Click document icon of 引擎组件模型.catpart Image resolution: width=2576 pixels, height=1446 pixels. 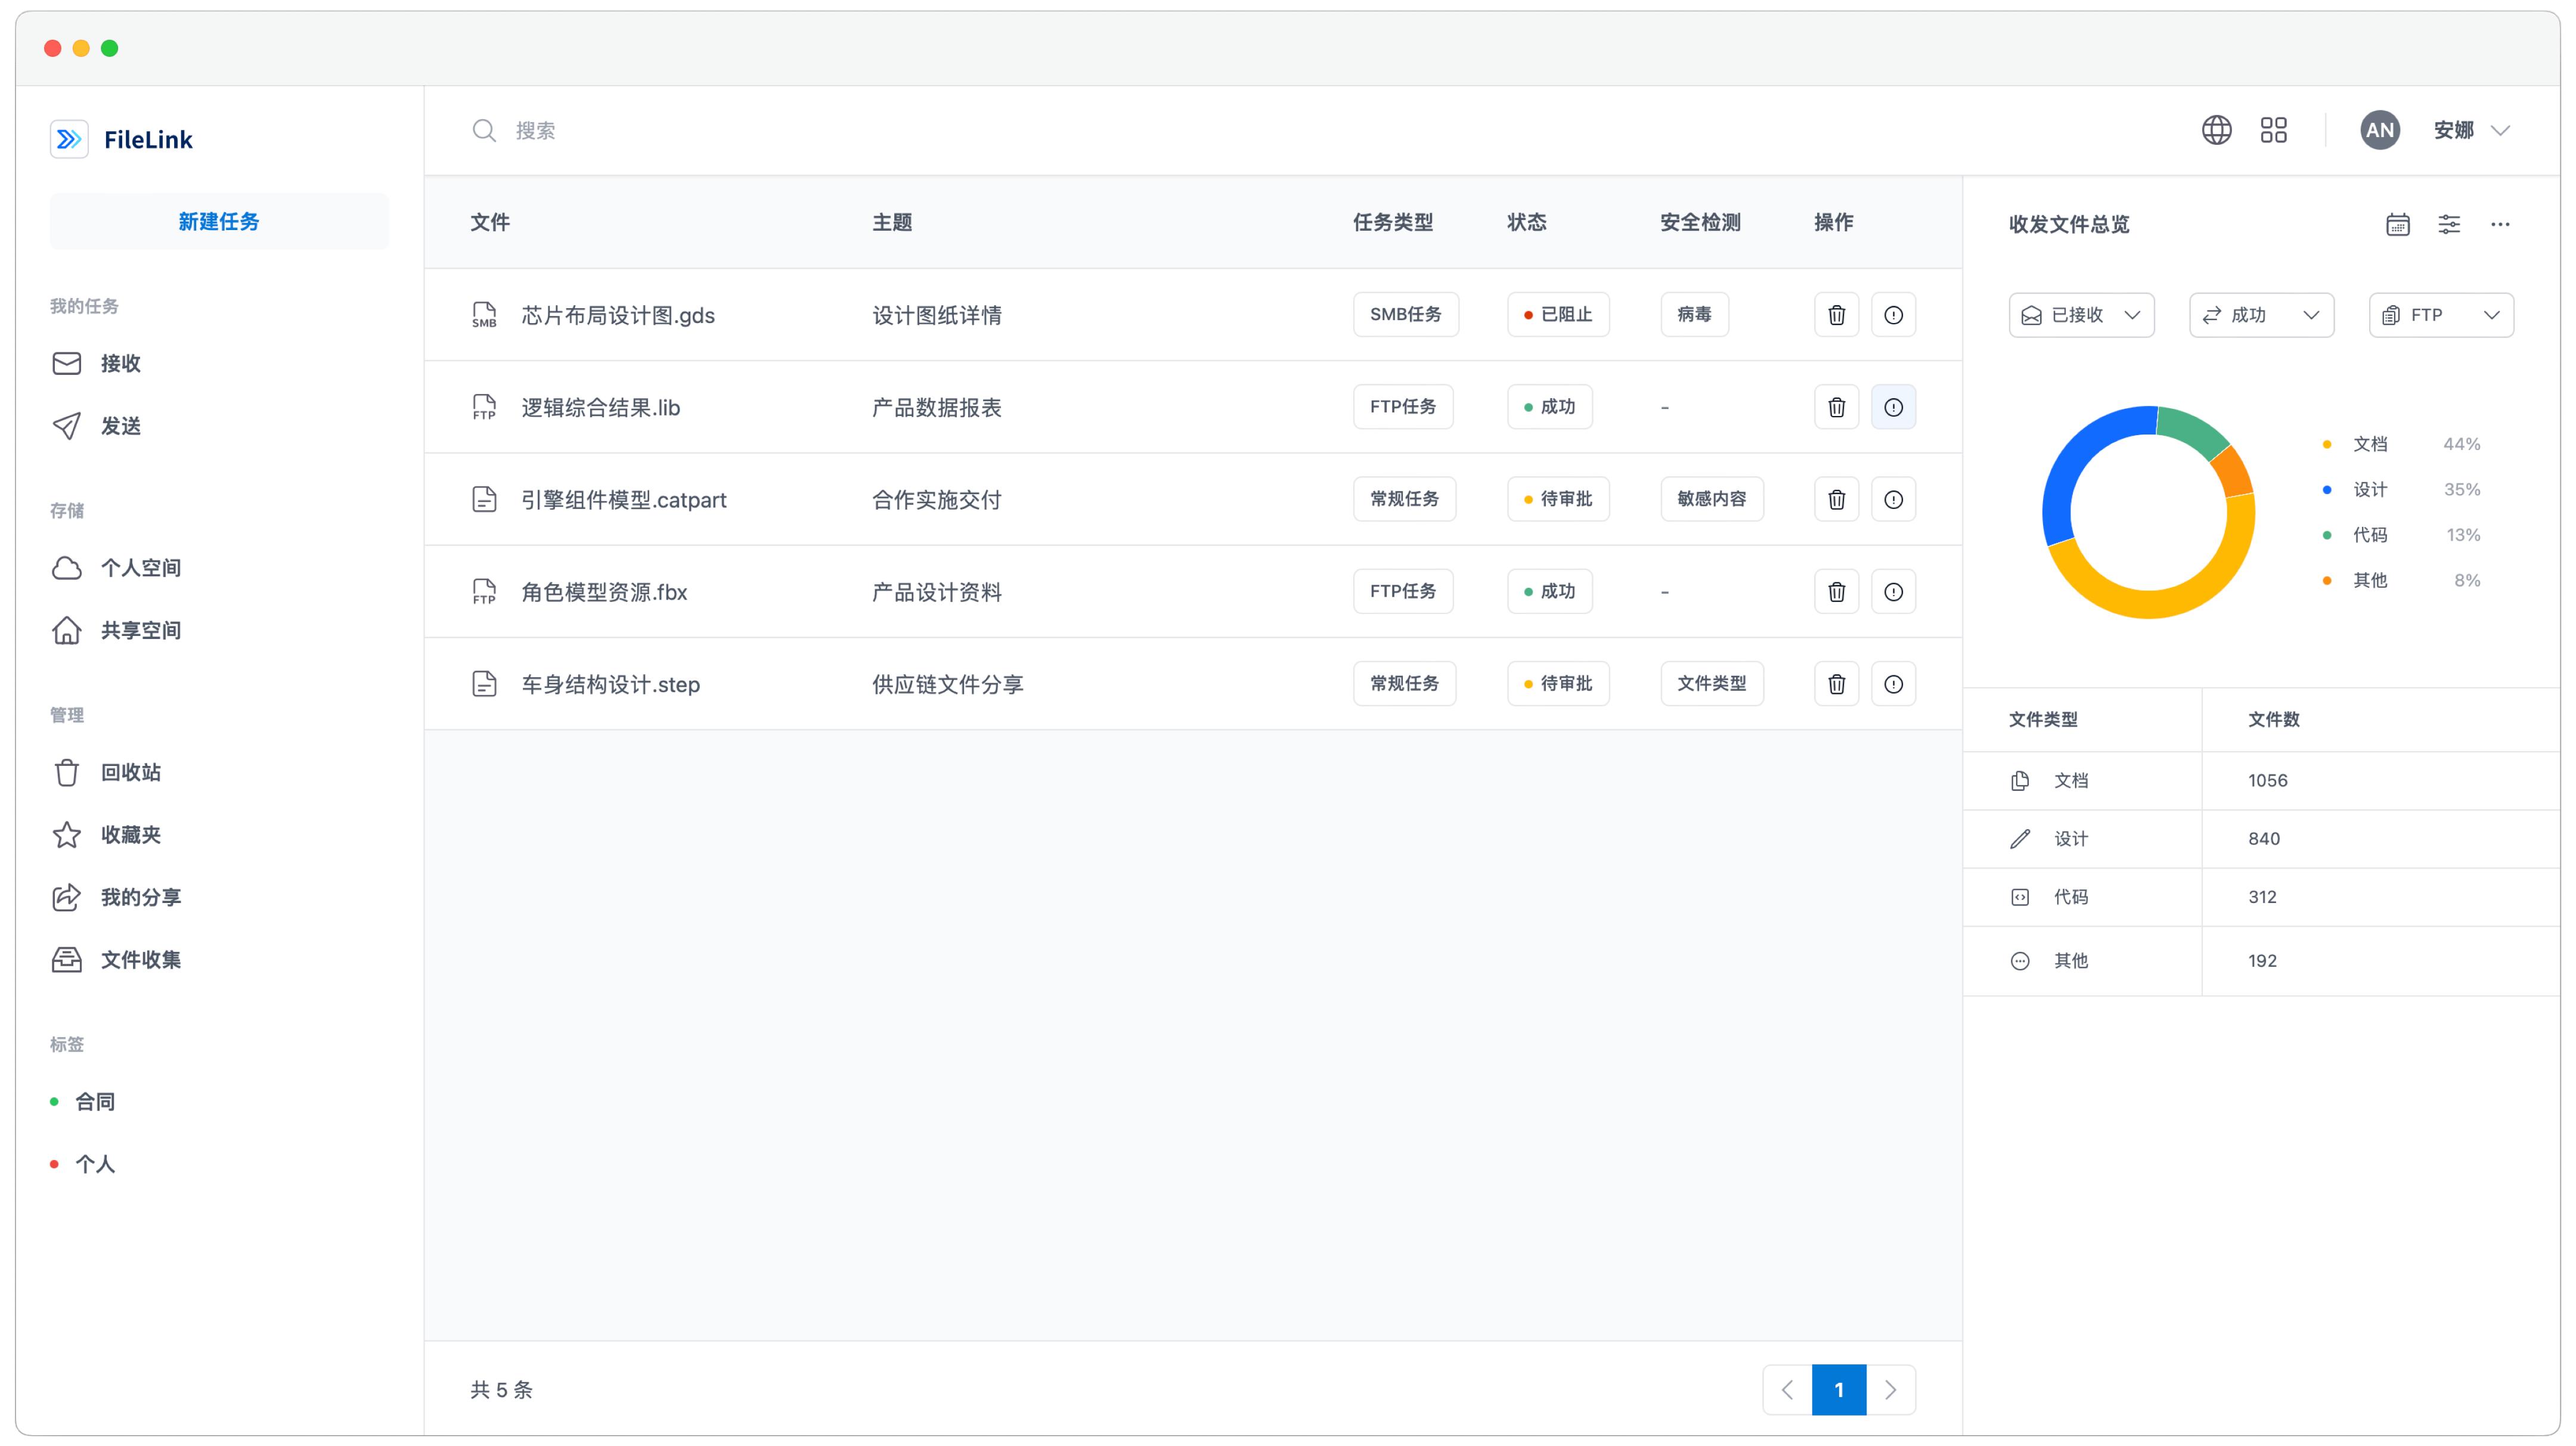(484, 499)
